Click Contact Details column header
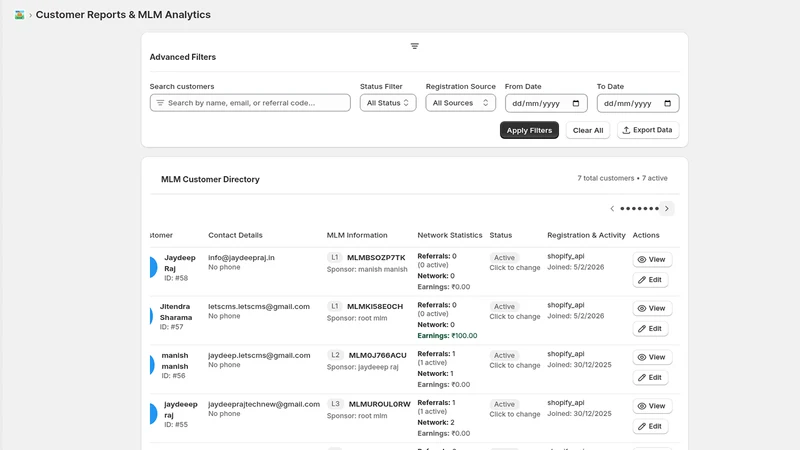This screenshot has height=450, width=800. coord(235,235)
